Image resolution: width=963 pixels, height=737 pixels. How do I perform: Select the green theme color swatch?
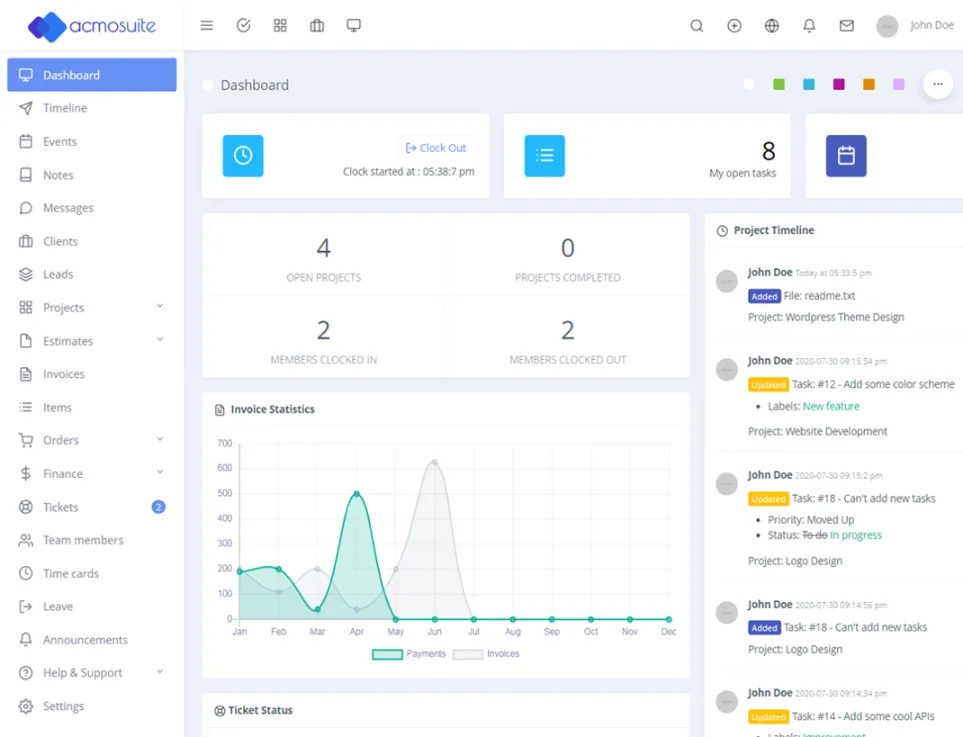coord(779,85)
